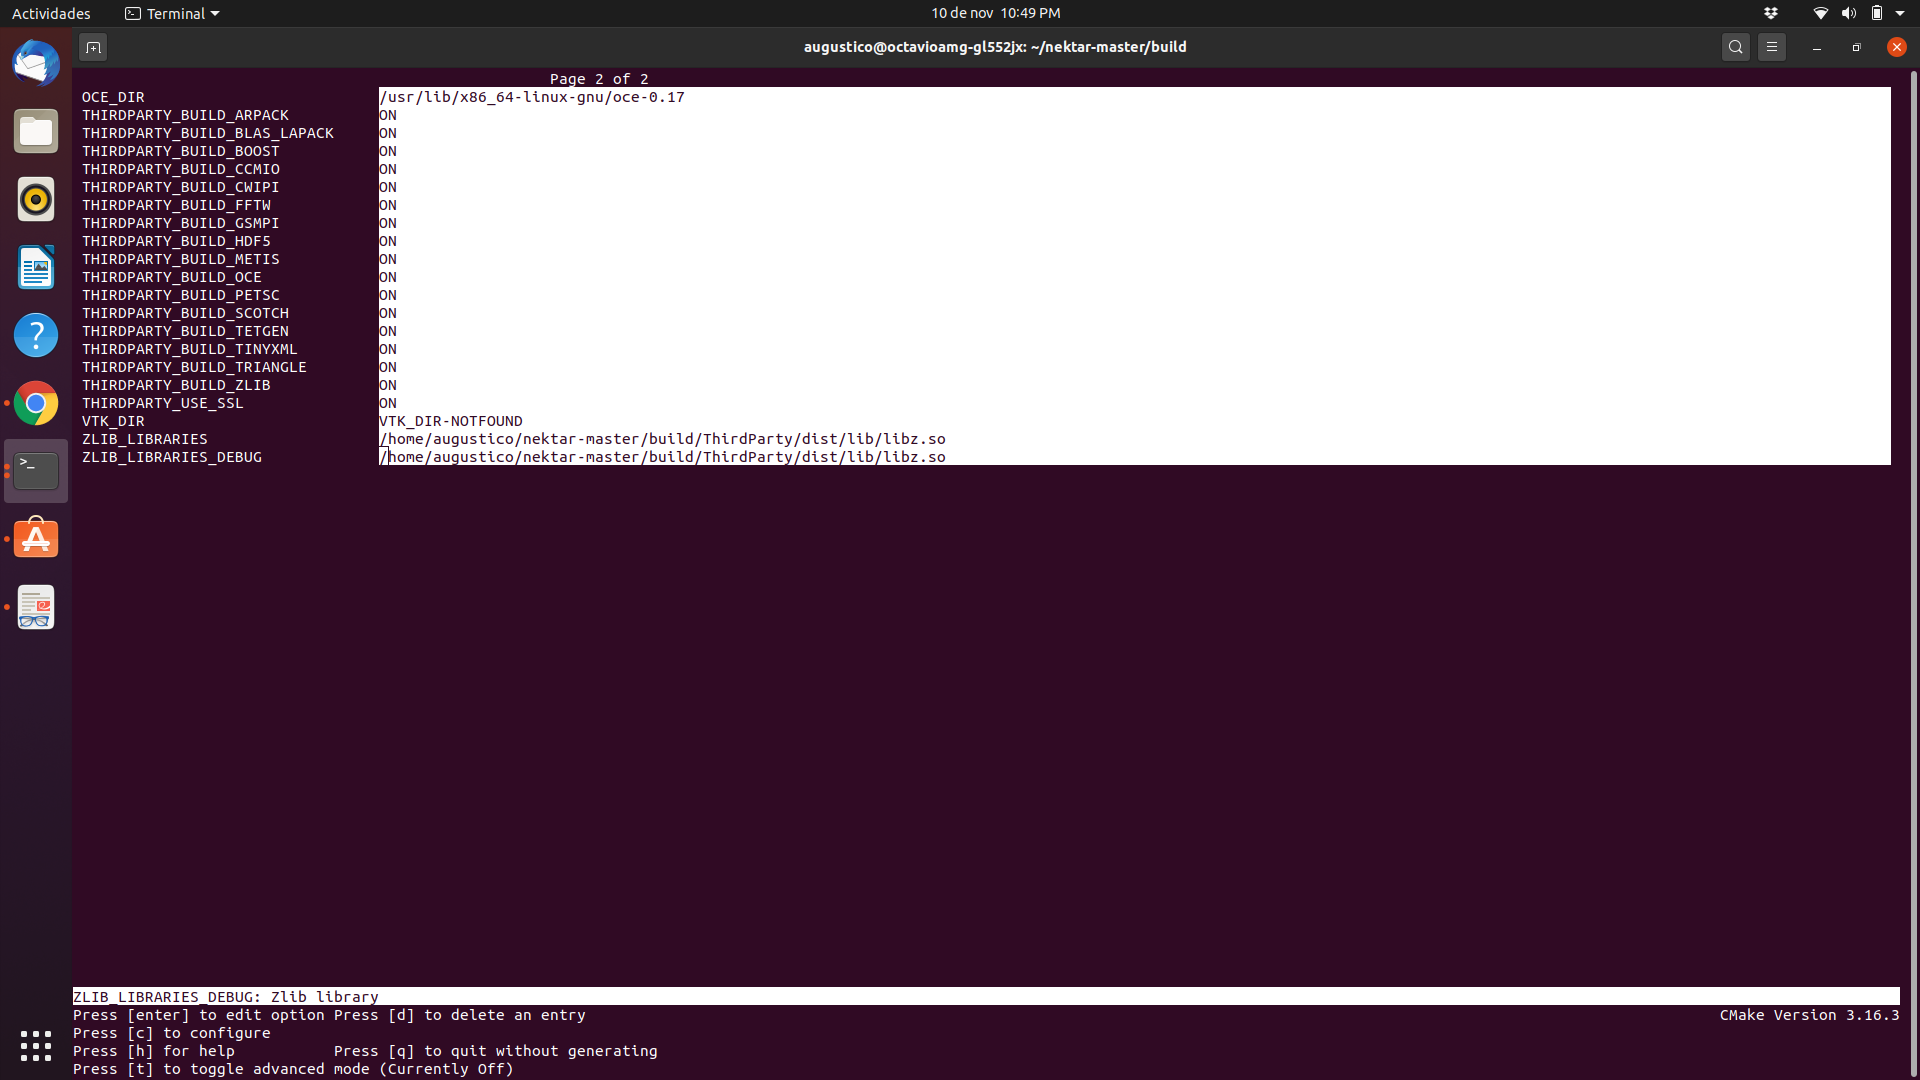Show applications grid button
This screenshot has height=1080, width=1920.
pyautogui.click(x=36, y=1046)
